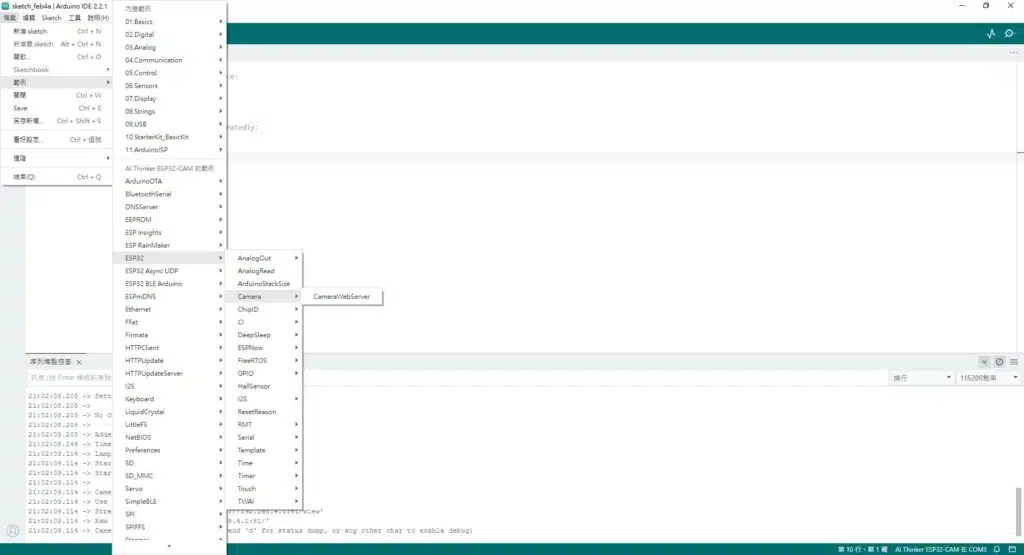Click the serial monitor vertical scrollbar

[x=1018, y=511]
